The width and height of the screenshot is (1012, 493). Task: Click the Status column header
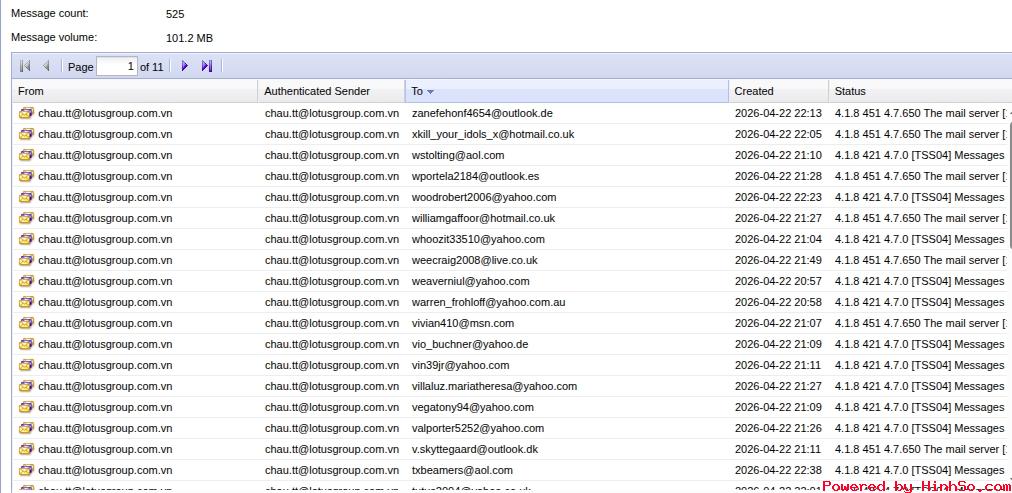pyautogui.click(x=850, y=91)
